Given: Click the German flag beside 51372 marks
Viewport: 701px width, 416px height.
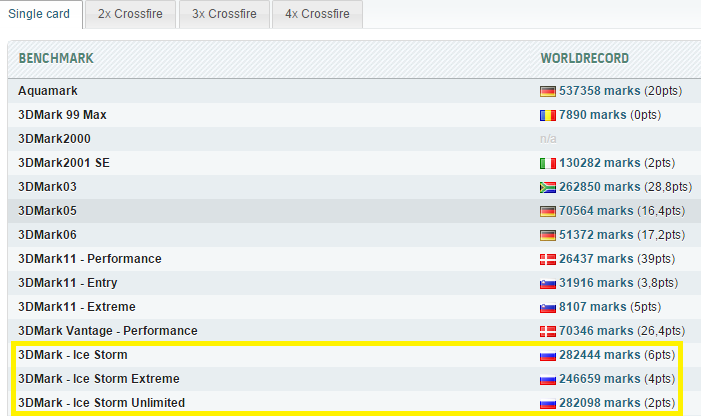Looking at the screenshot, I should click(547, 235).
